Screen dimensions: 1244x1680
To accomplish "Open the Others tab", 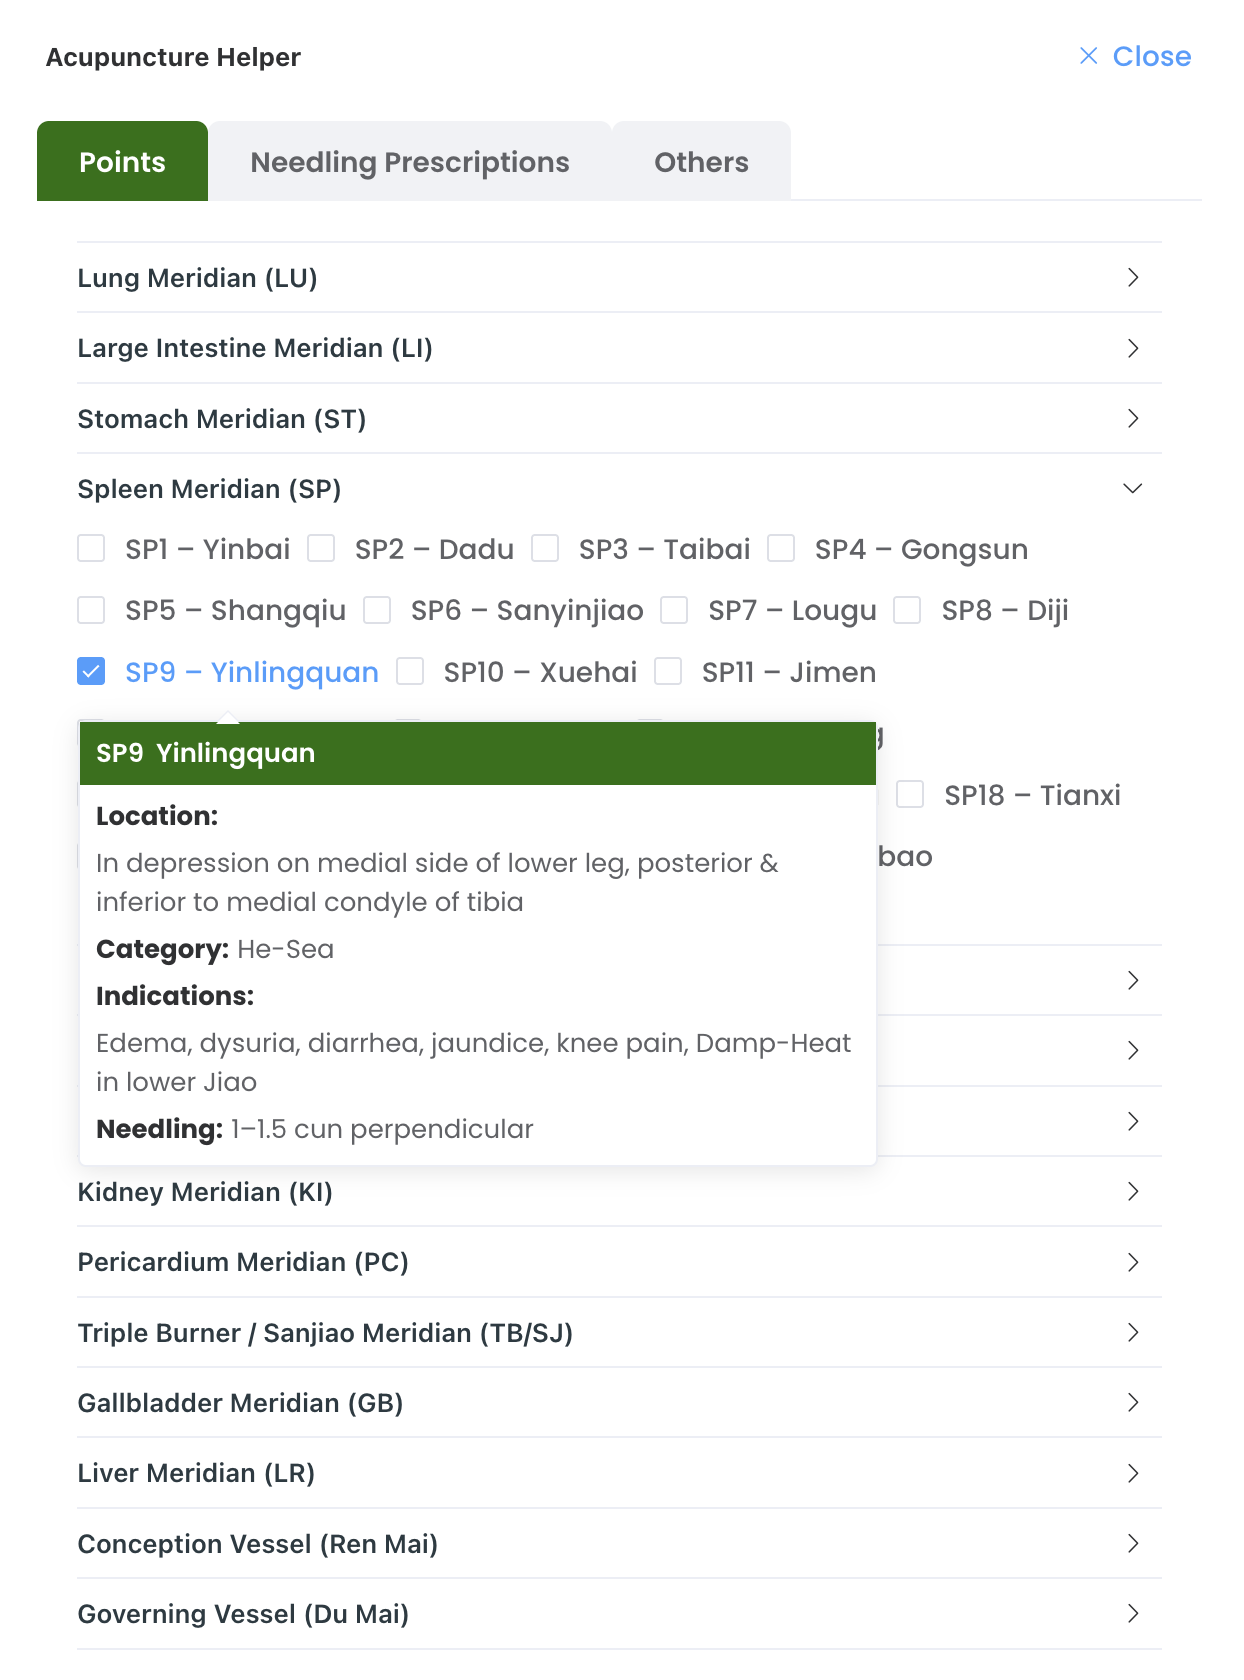I will [x=701, y=162].
